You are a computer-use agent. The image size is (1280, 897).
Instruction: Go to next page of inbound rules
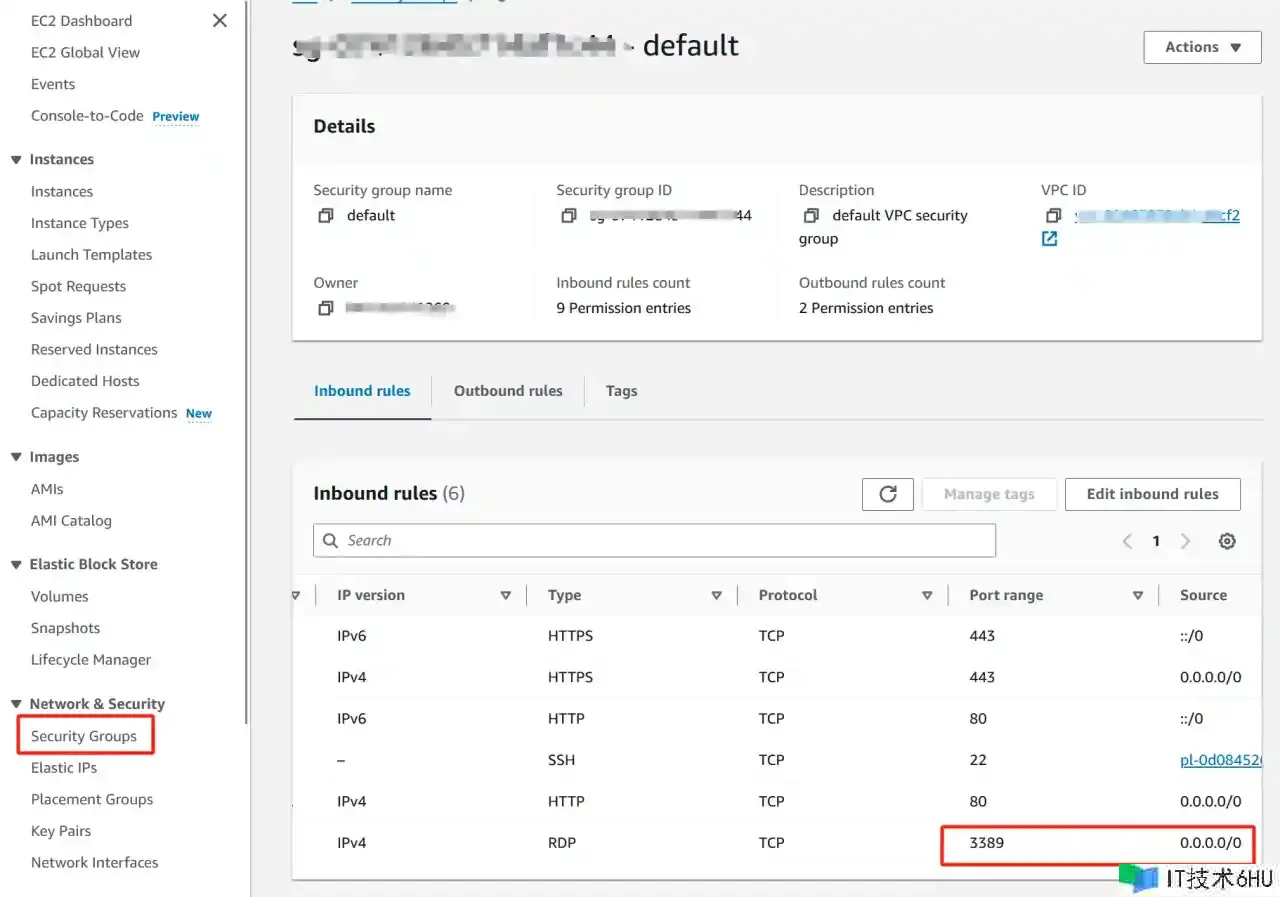pyautogui.click(x=1186, y=541)
